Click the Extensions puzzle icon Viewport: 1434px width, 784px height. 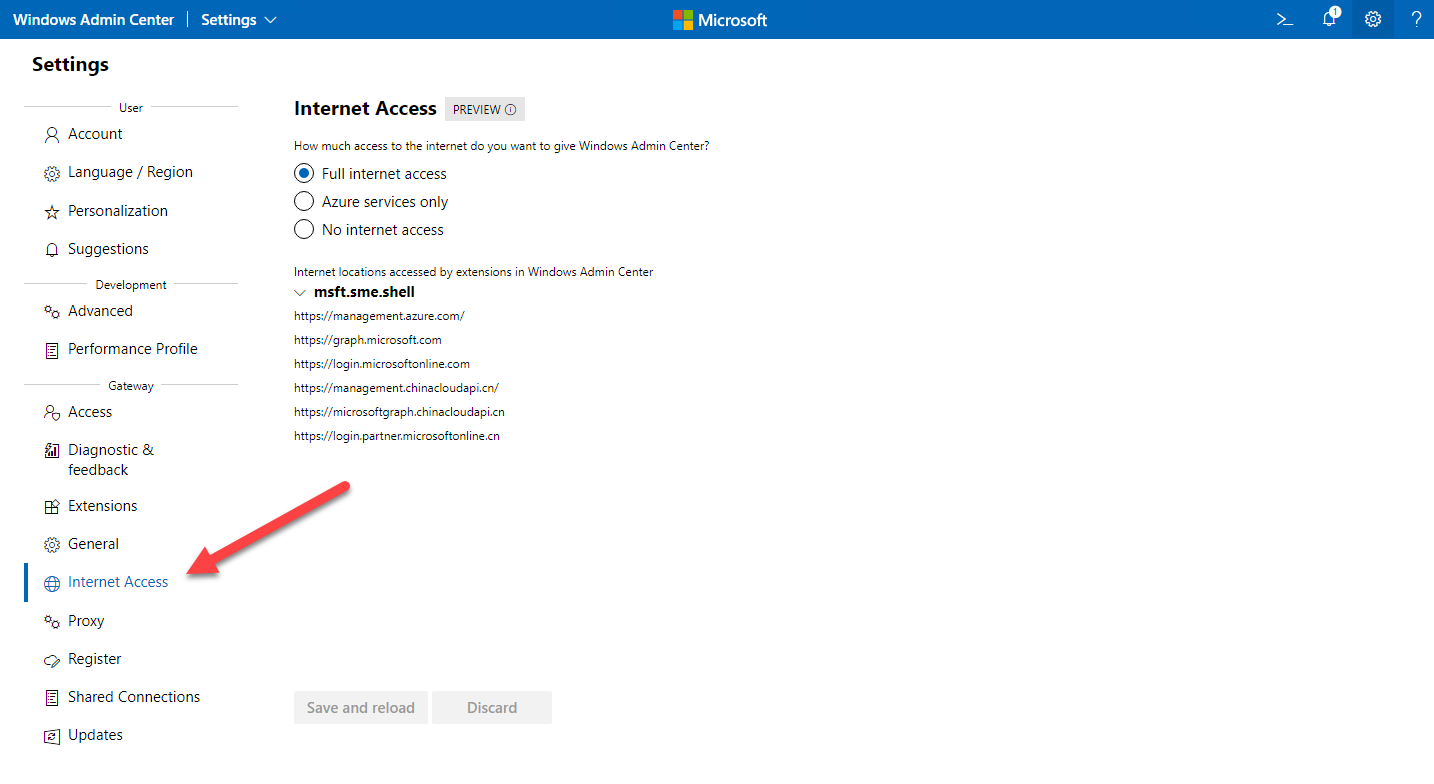[52, 507]
